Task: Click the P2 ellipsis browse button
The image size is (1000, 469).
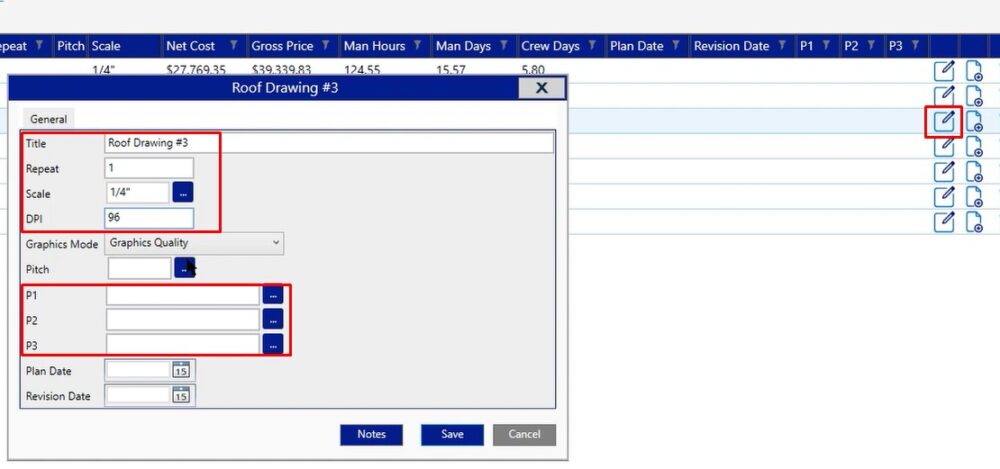Action: (x=273, y=320)
